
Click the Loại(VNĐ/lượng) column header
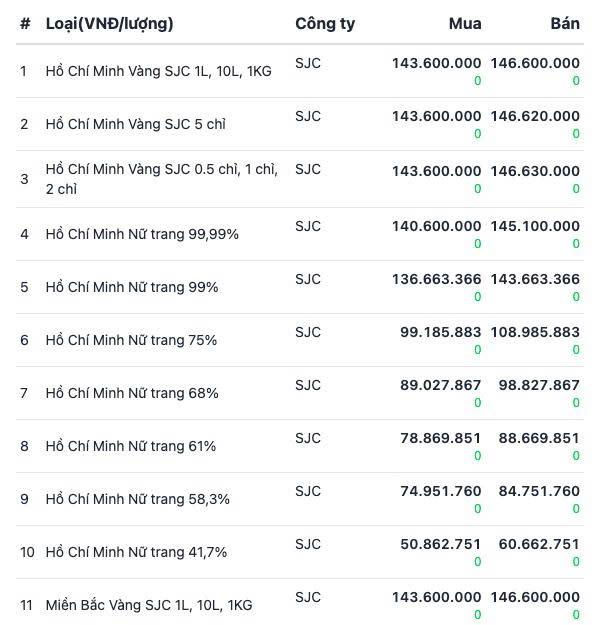pos(109,24)
